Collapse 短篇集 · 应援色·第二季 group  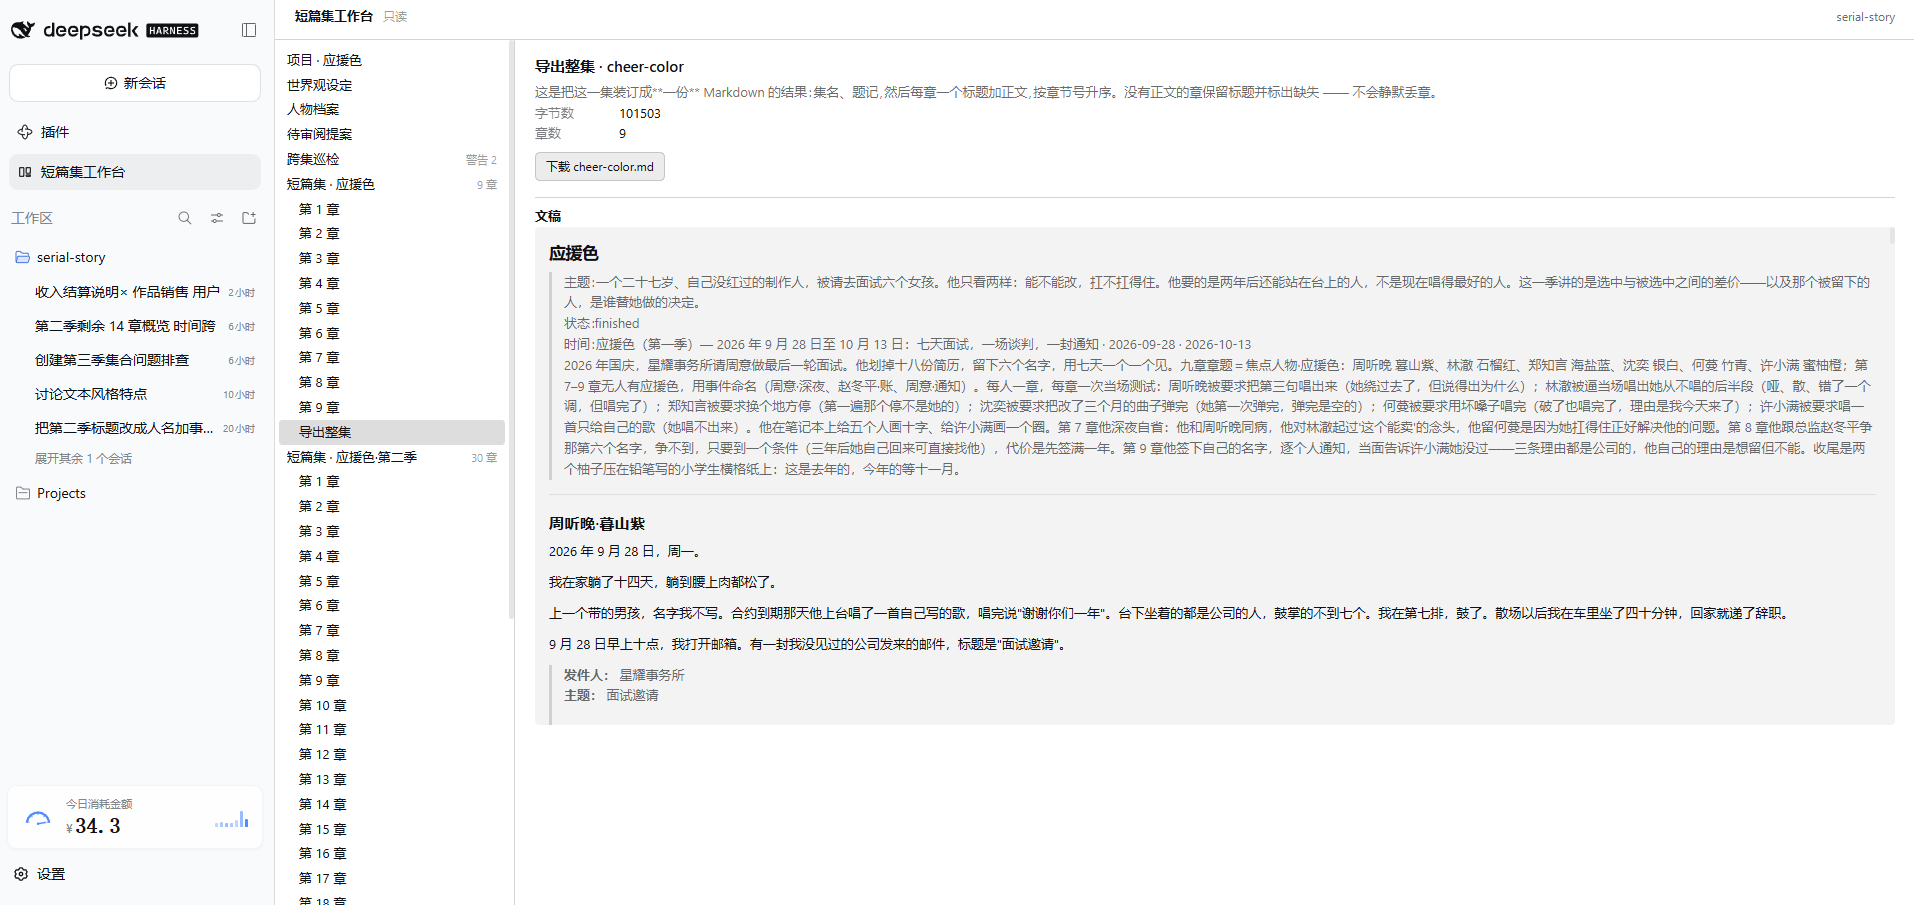coord(392,457)
